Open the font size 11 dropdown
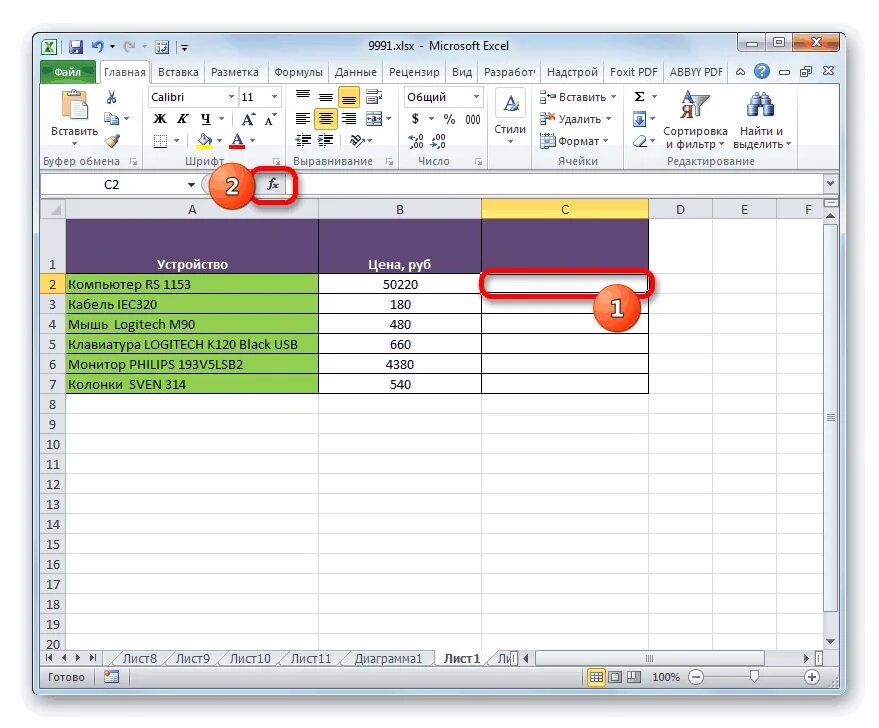This screenshot has height=728, width=879. click(274, 97)
